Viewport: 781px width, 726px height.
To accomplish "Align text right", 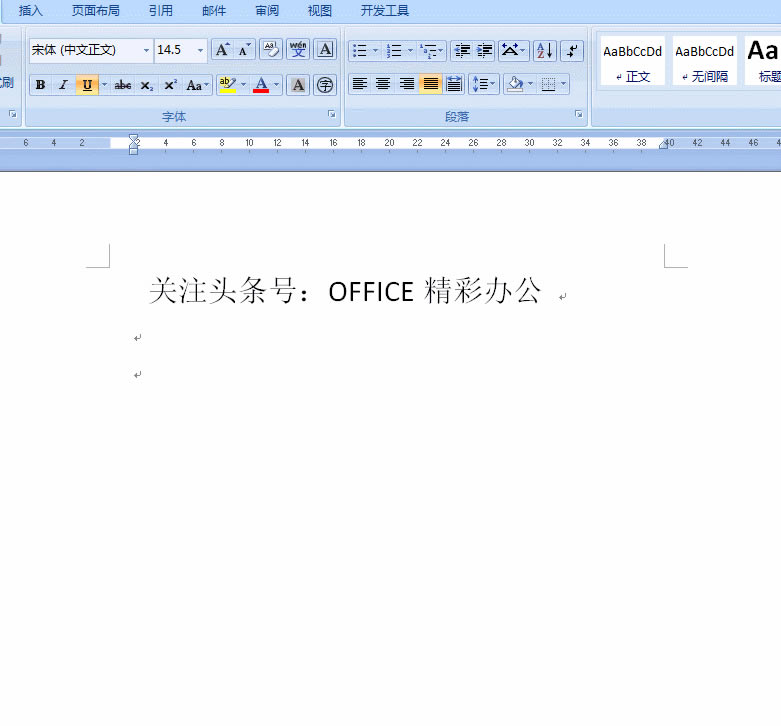I will pyautogui.click(x=407, y=84).
